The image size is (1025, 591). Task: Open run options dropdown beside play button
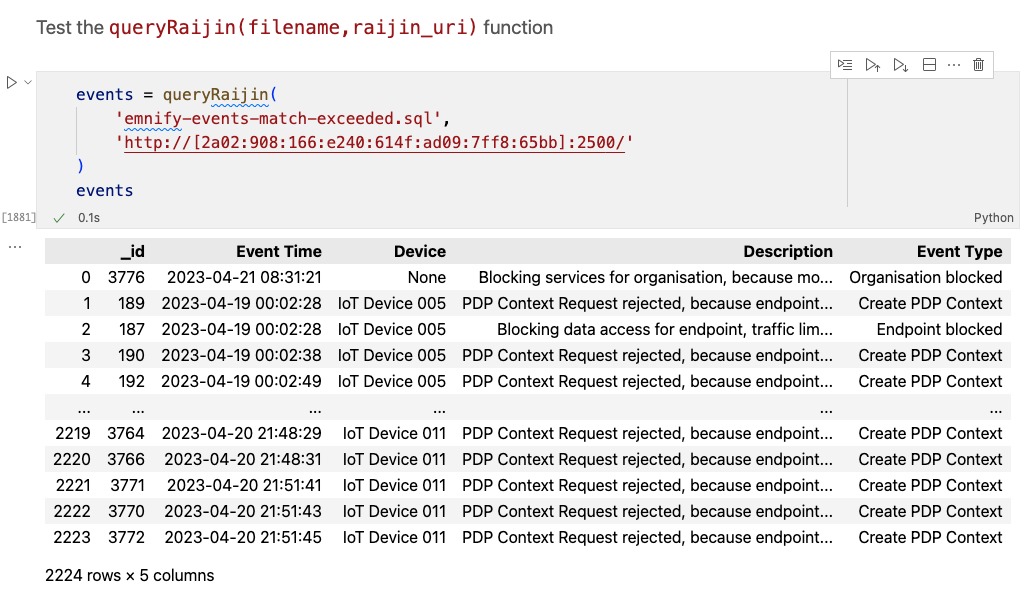click(x=28, y=82)
